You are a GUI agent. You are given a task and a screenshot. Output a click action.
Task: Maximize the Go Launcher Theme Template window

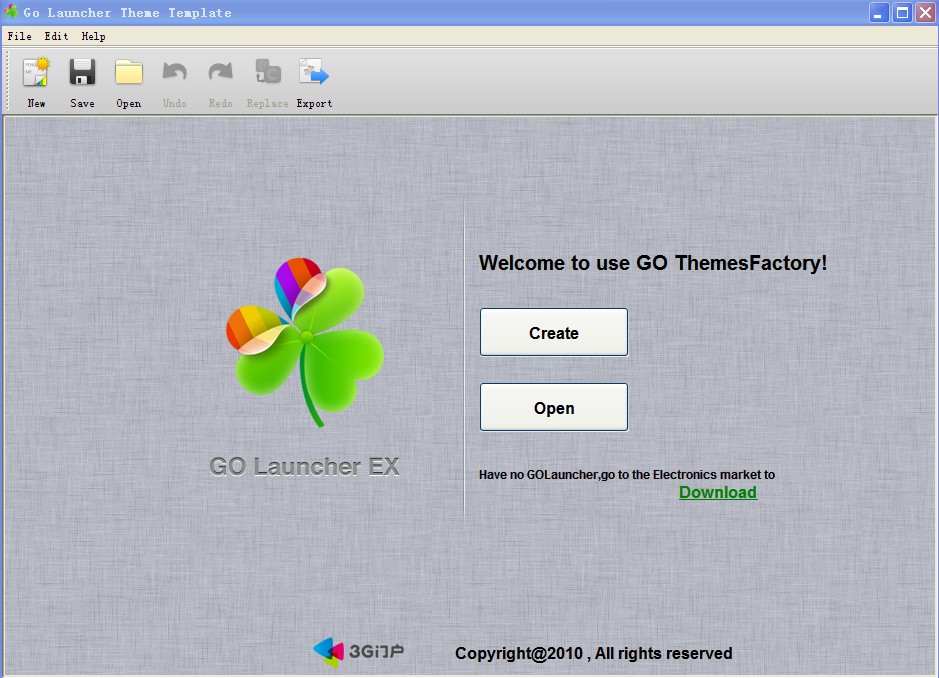902,13
